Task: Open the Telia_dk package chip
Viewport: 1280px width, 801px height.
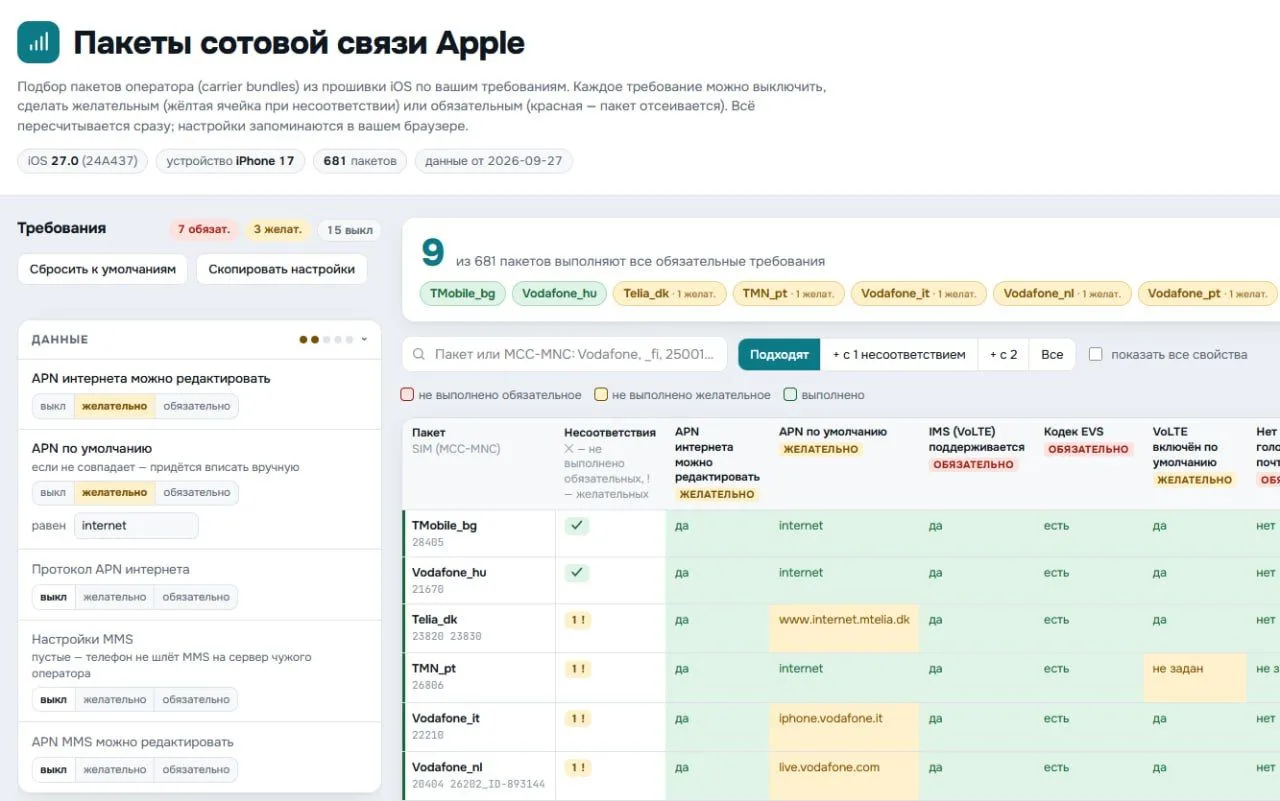Action: tap(669, 294)
